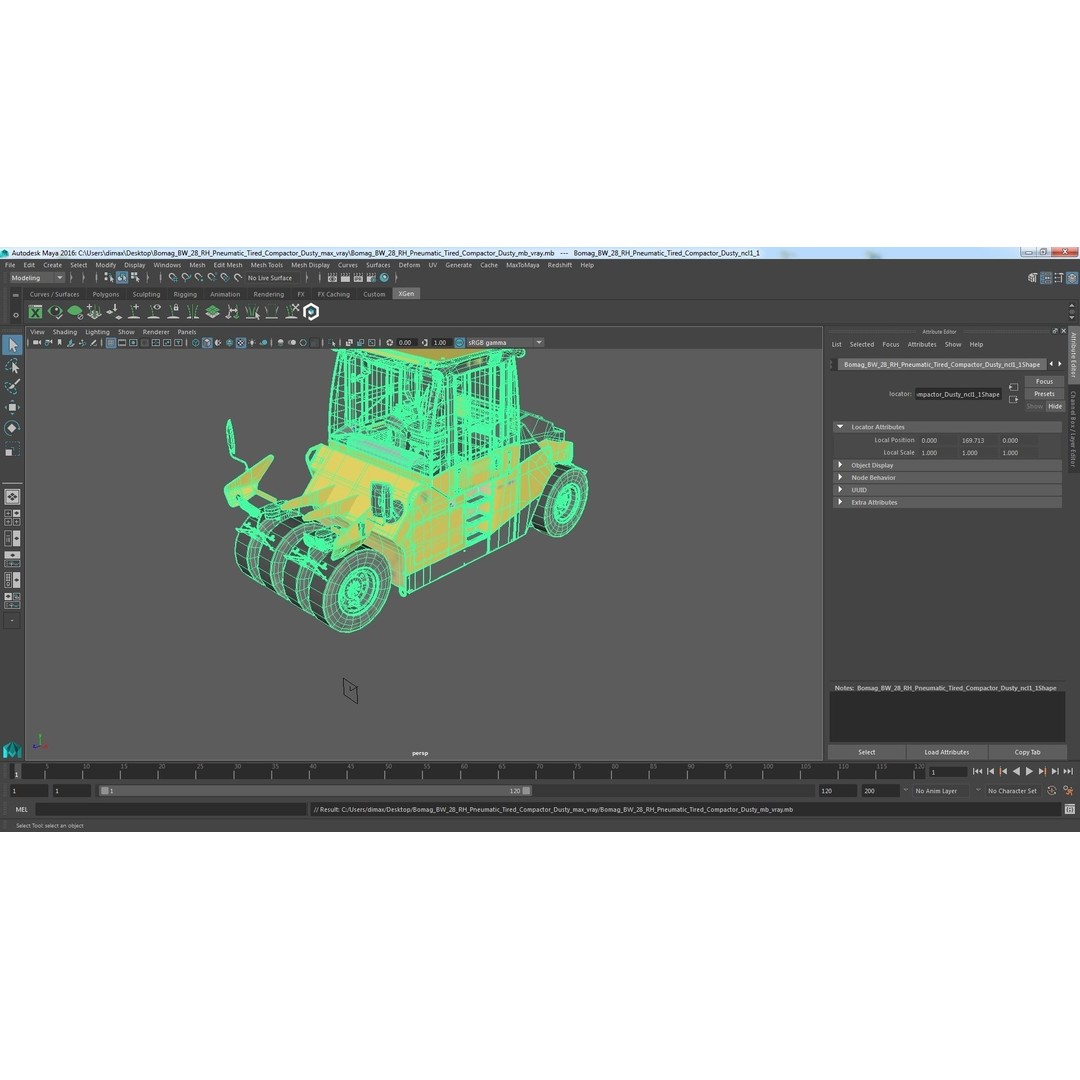
Task: Open No Anim Layer dropdown
Action: [x=942, y=791]
